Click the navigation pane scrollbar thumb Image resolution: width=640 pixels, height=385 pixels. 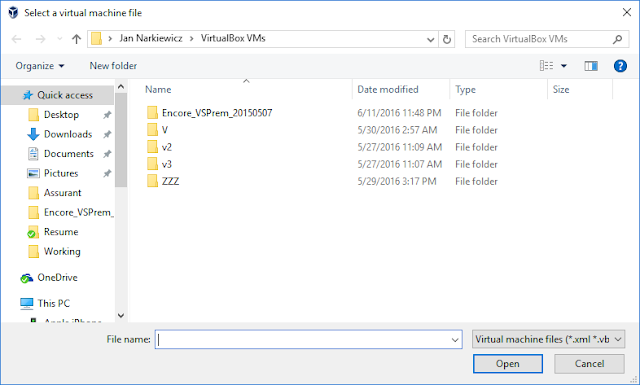pos(121,140)
